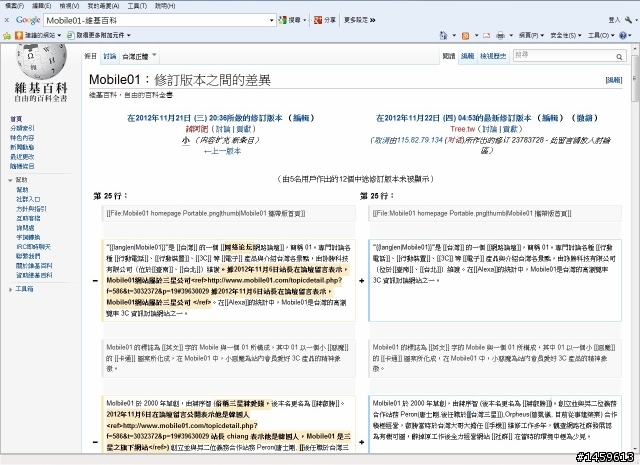Click the 115.82.79.134 IP address link

point(419,140)
